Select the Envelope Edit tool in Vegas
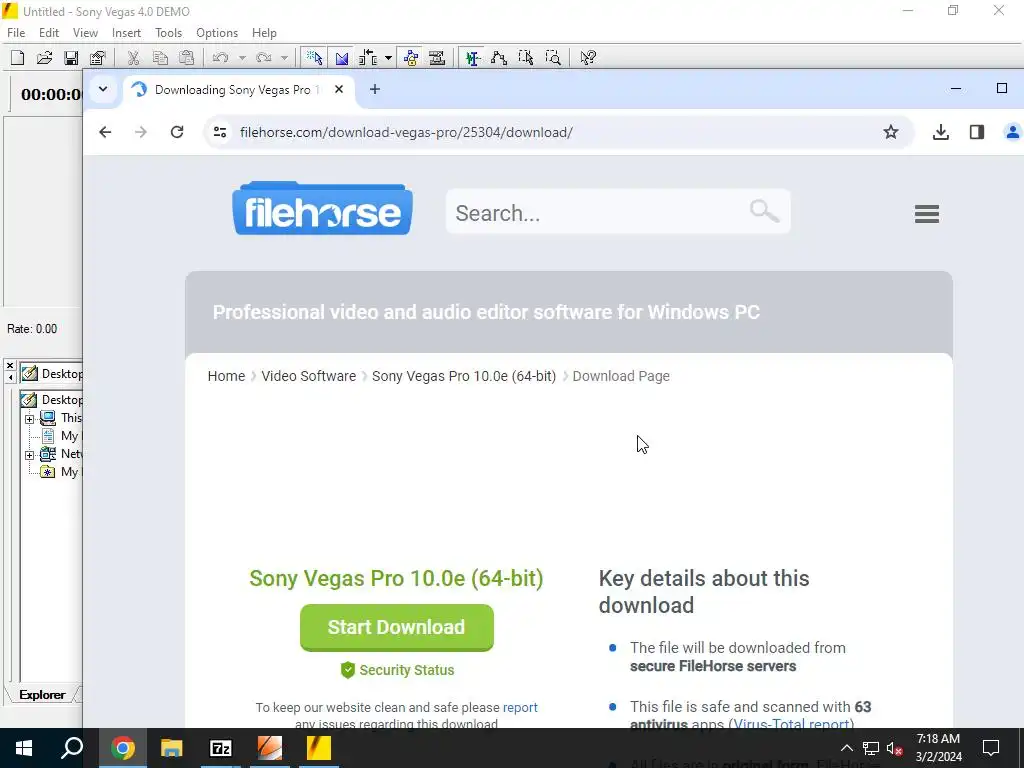Viewport: 1024px width, 768px height. [499, 58]
